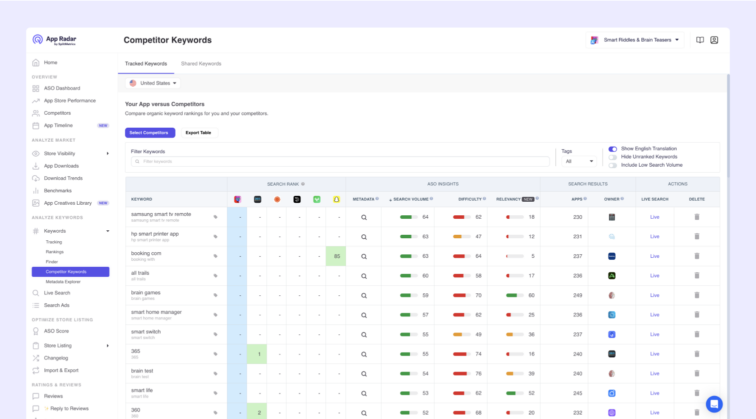This screenshot has width=756, height=419.
Task: Click the metadata search icon for booking com
Action: tap(364, 257)
